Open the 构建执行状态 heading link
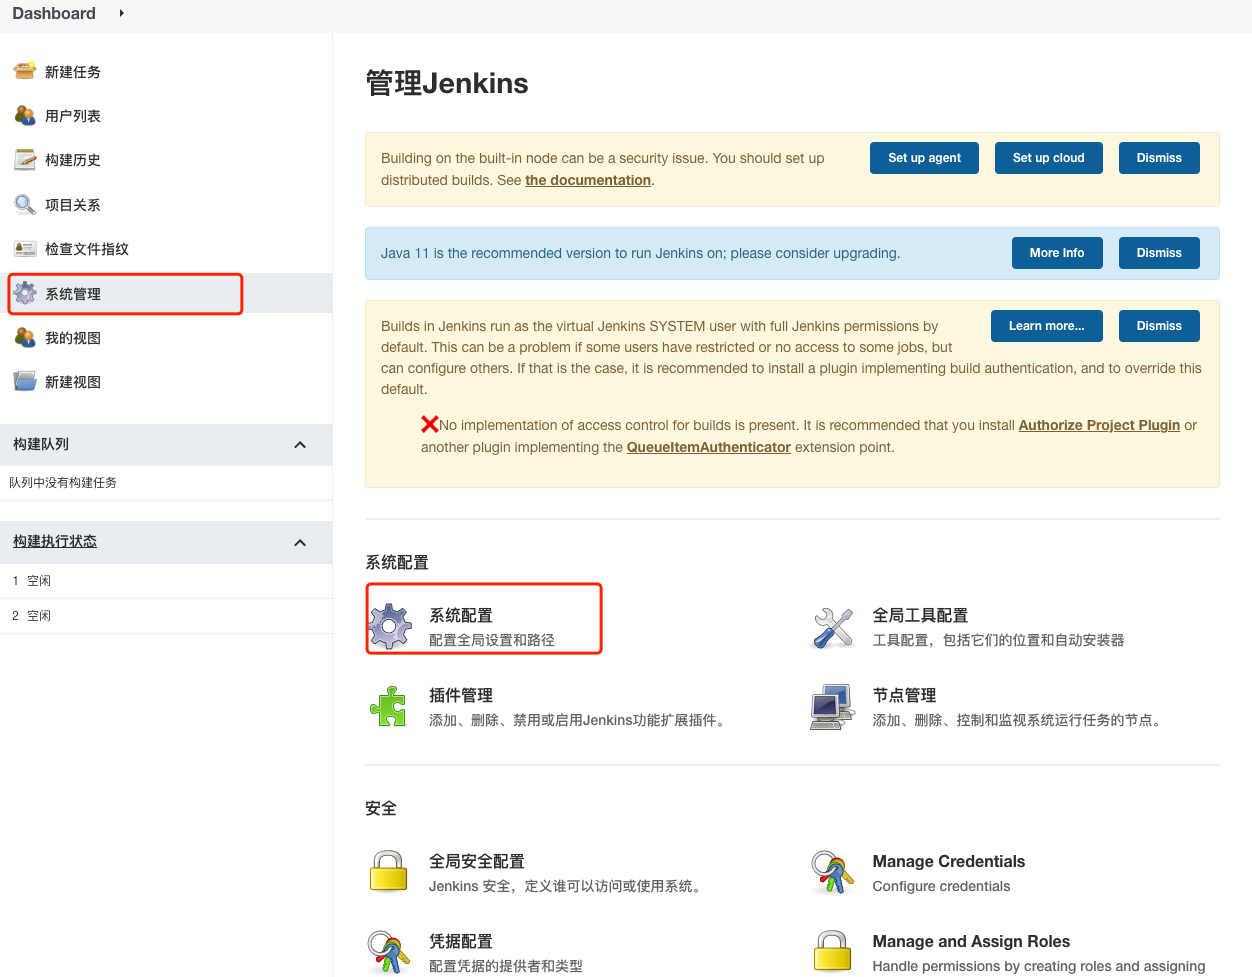This screenshot has width=1252, height=977. pos(55,541)
